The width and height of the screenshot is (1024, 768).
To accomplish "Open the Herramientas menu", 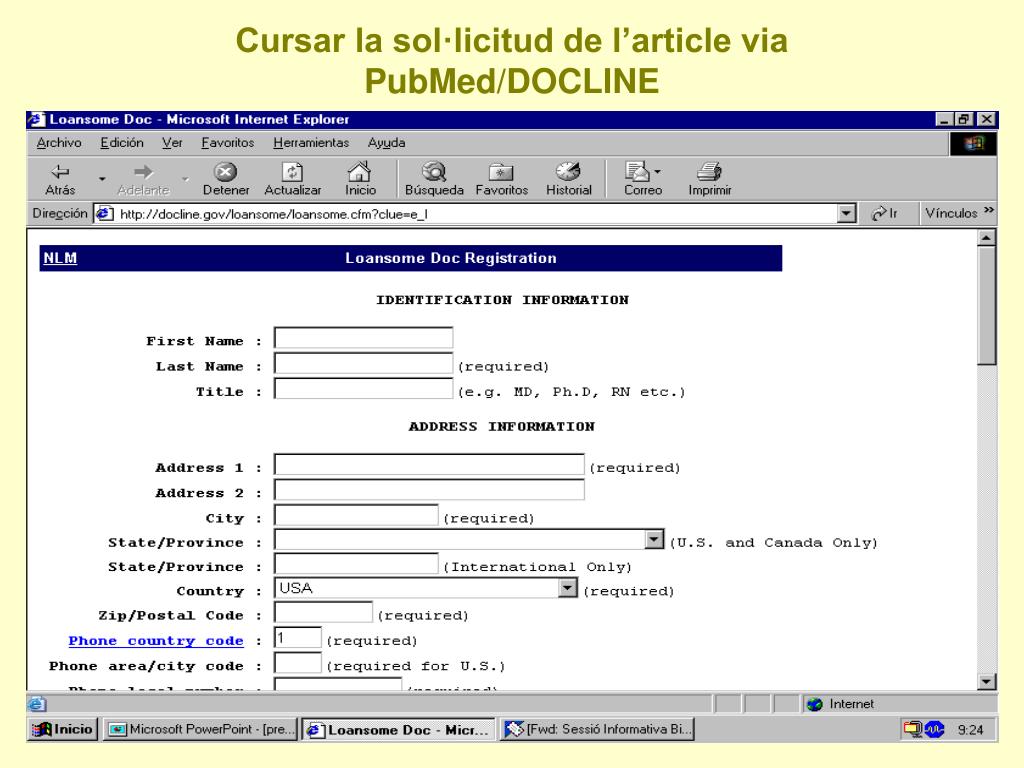I will tap(311, 142).
